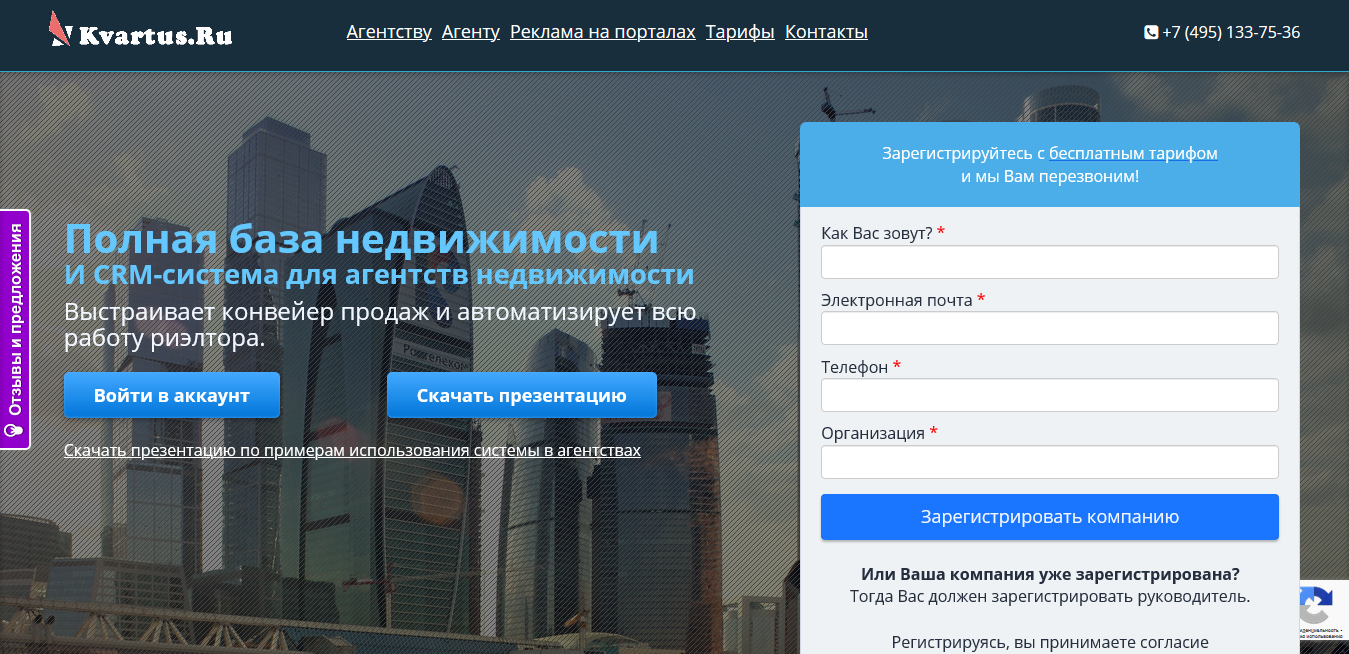The width and height of the screenshot is (1349, 654).
Task: Click the Kvartus.Ru logo
Action: (x=141, y=31)
